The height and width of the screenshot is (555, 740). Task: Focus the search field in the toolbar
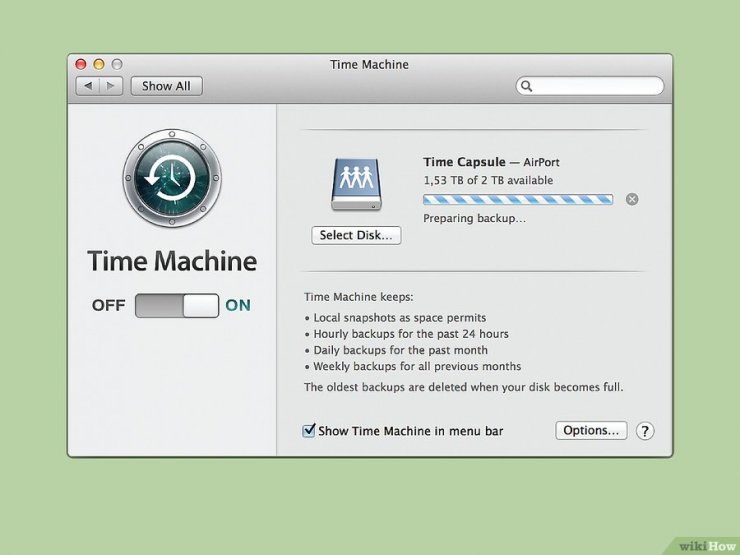tap(590, 86)
